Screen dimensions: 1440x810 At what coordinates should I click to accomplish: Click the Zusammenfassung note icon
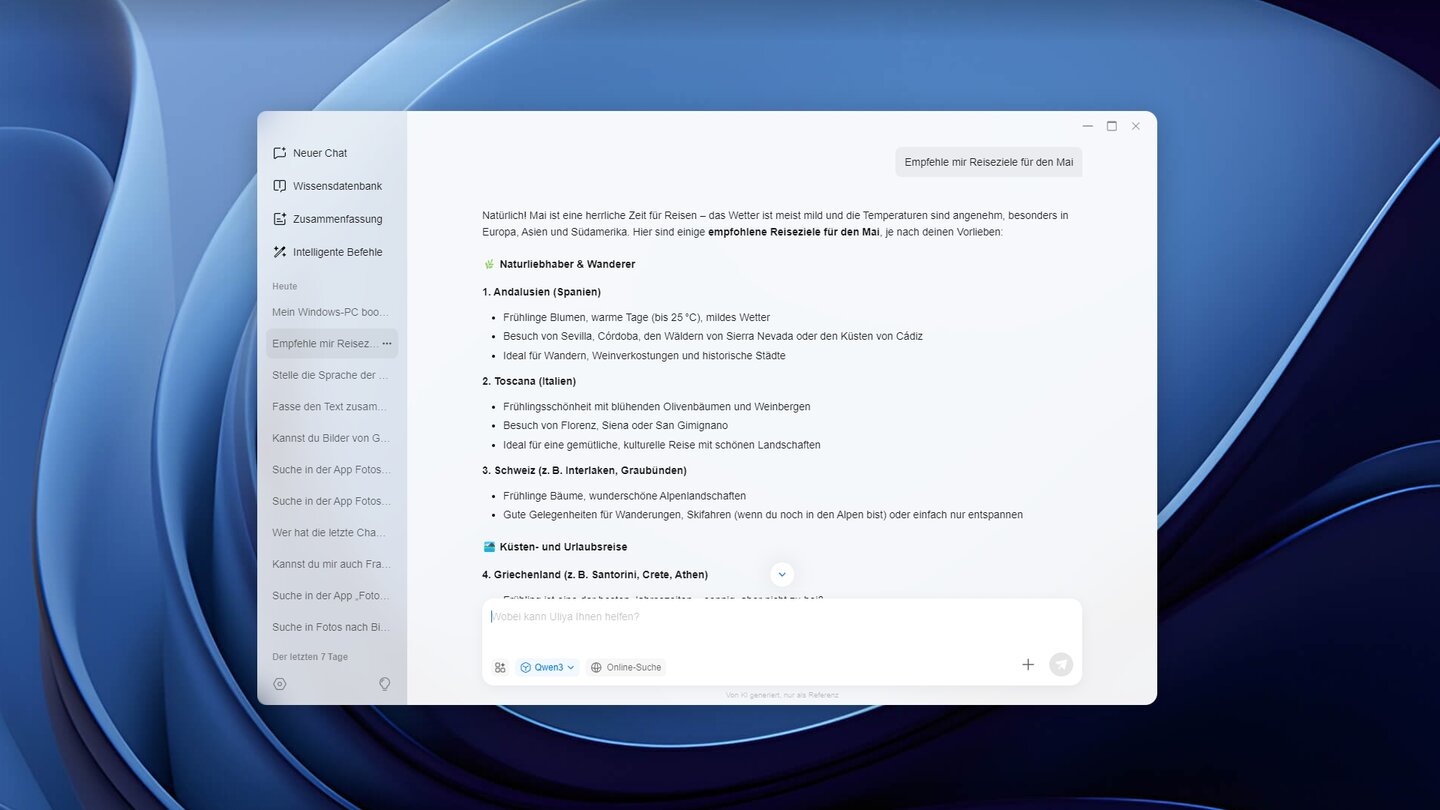pos(280,219)
